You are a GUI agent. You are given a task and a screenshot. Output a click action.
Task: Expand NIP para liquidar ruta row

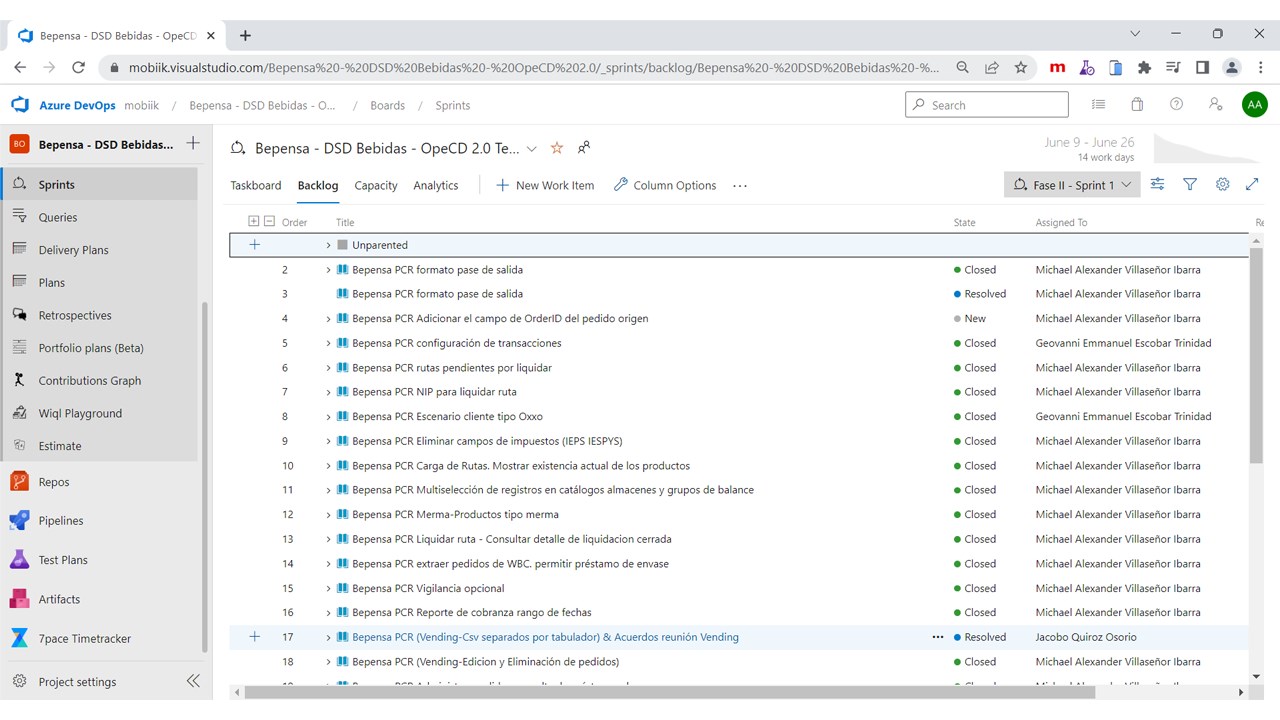click(328, 392)
